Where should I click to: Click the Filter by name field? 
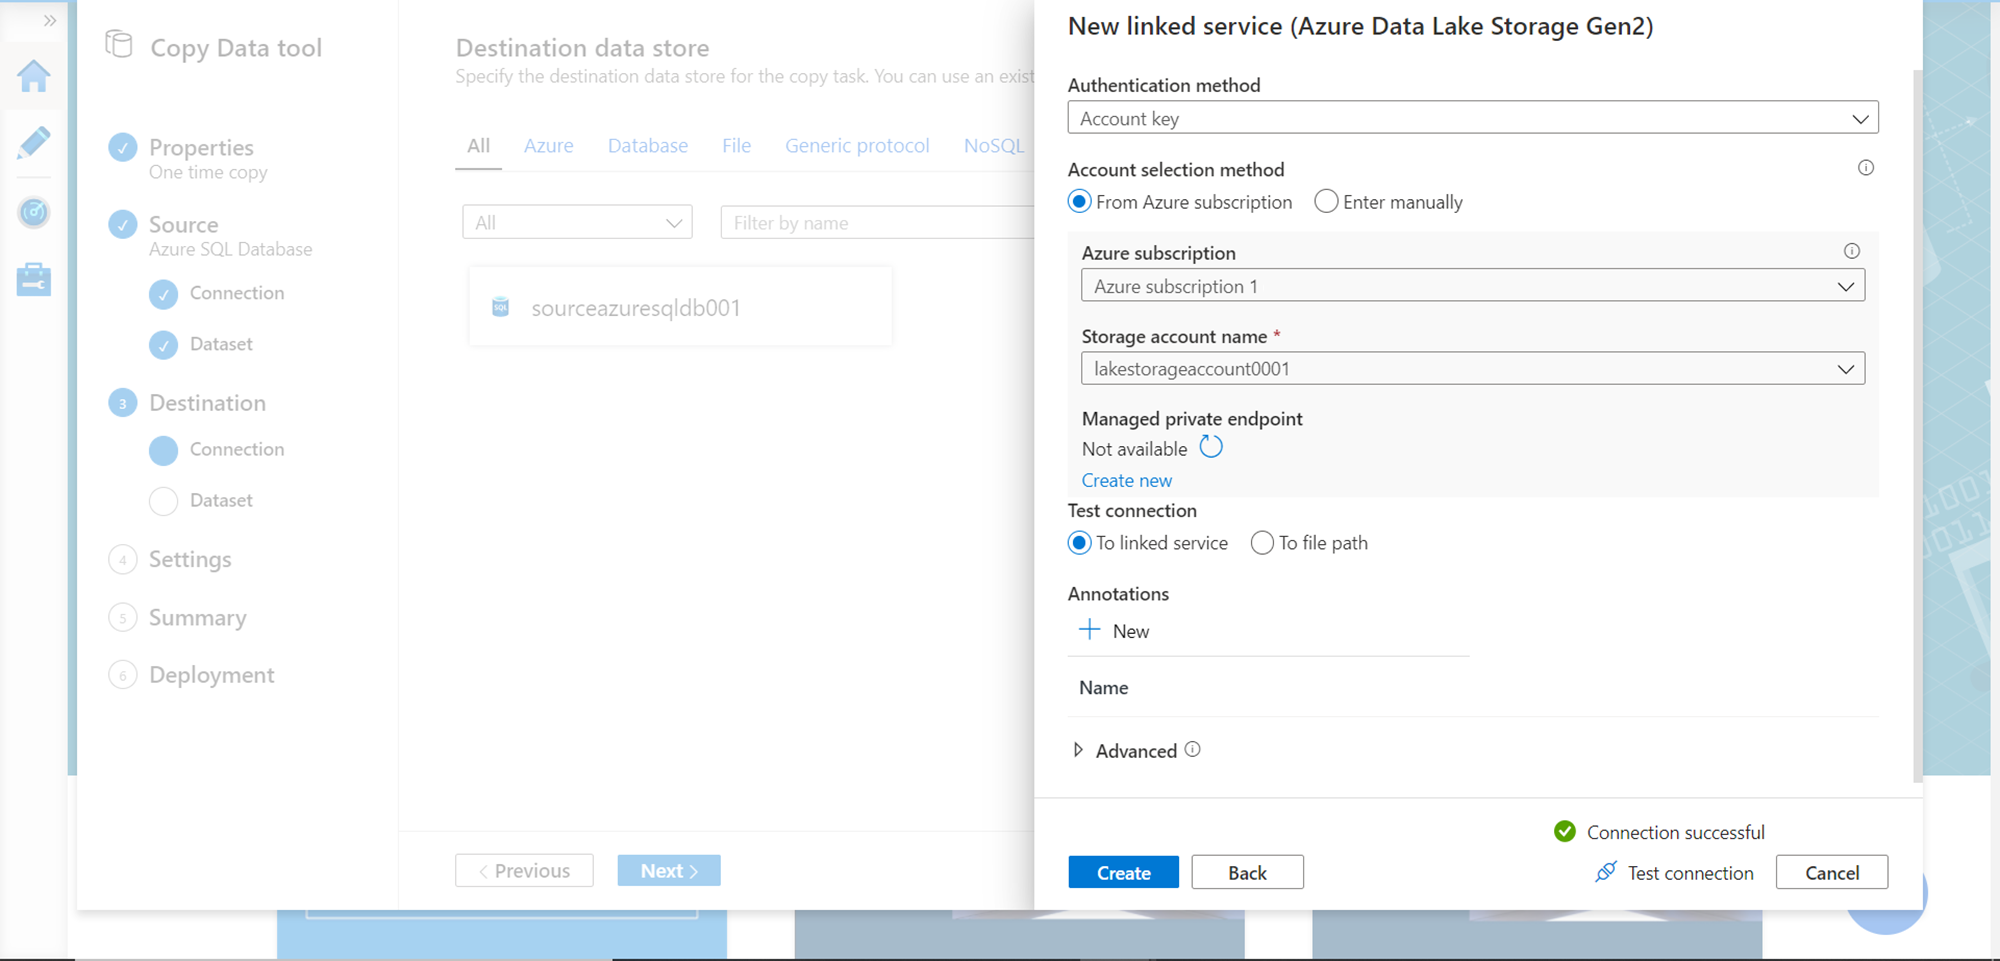pyautogui.click(x=876, y=223)
